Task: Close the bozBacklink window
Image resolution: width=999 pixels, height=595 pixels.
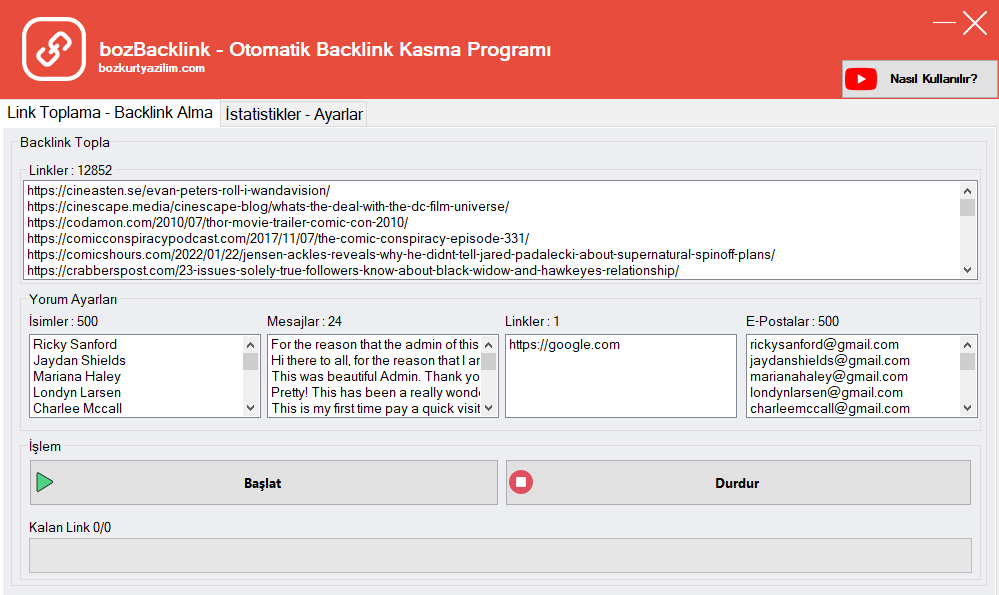Action: tap(975, 23)
